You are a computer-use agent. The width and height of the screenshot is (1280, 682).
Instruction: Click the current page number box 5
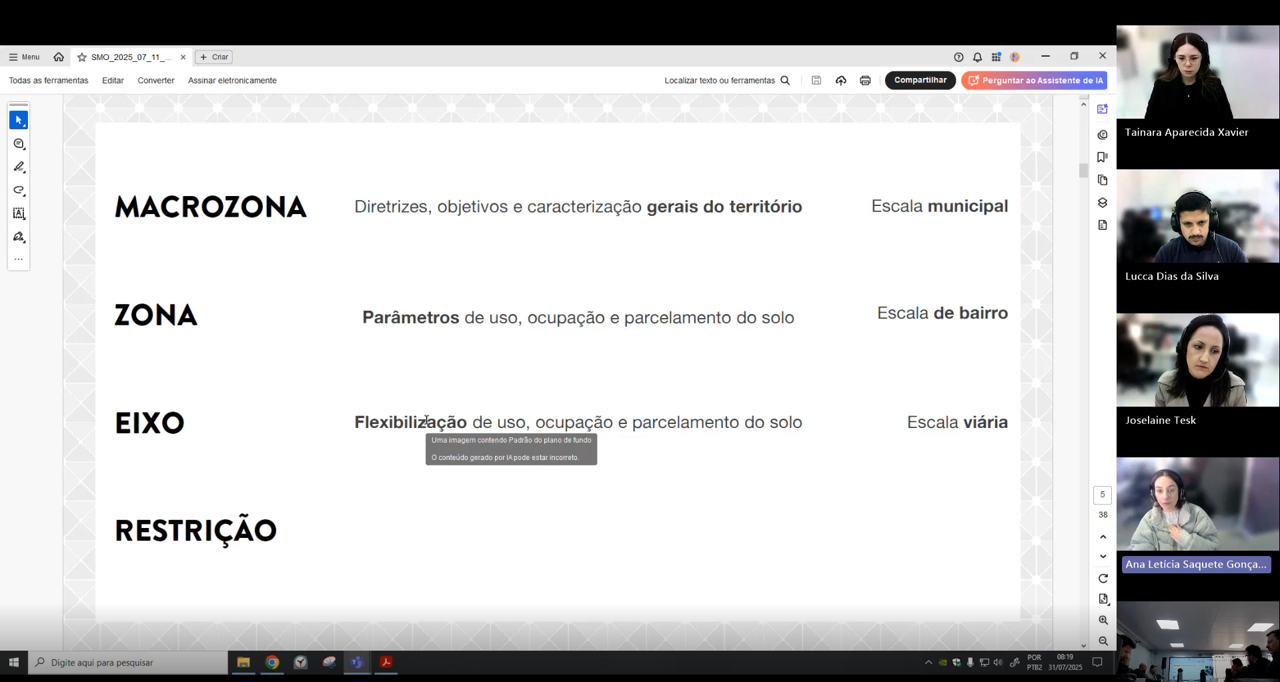point(1102,495)
